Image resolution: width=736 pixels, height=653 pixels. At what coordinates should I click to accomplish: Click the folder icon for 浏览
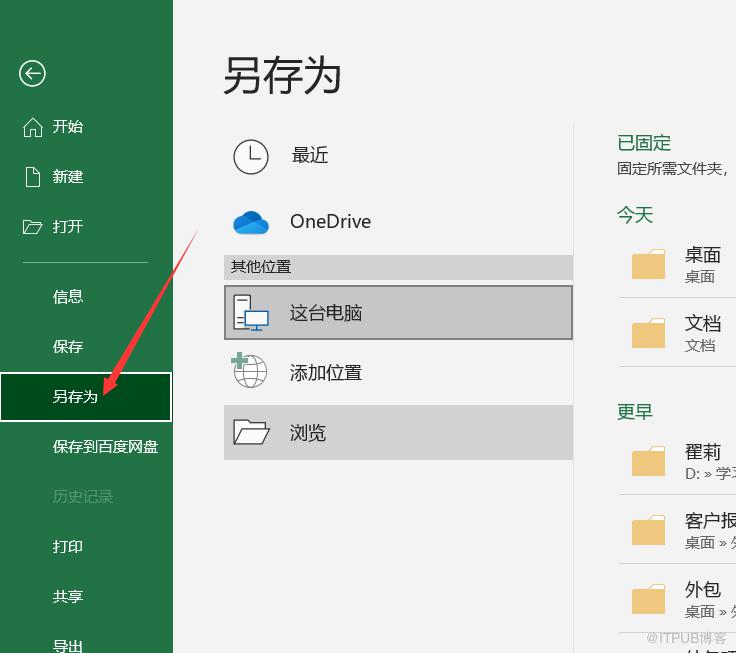tap(251, 432)
